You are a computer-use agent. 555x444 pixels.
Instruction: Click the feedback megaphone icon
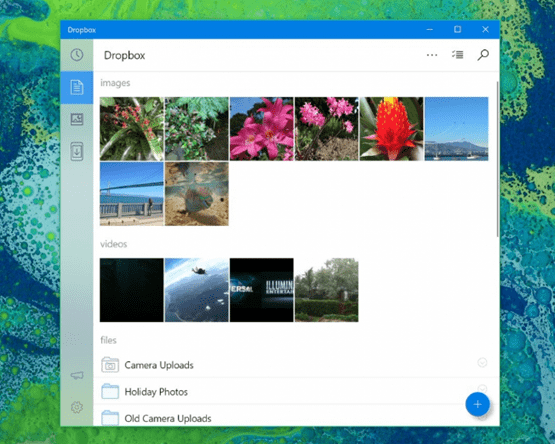pyautogui.click(x=77, y=375)
